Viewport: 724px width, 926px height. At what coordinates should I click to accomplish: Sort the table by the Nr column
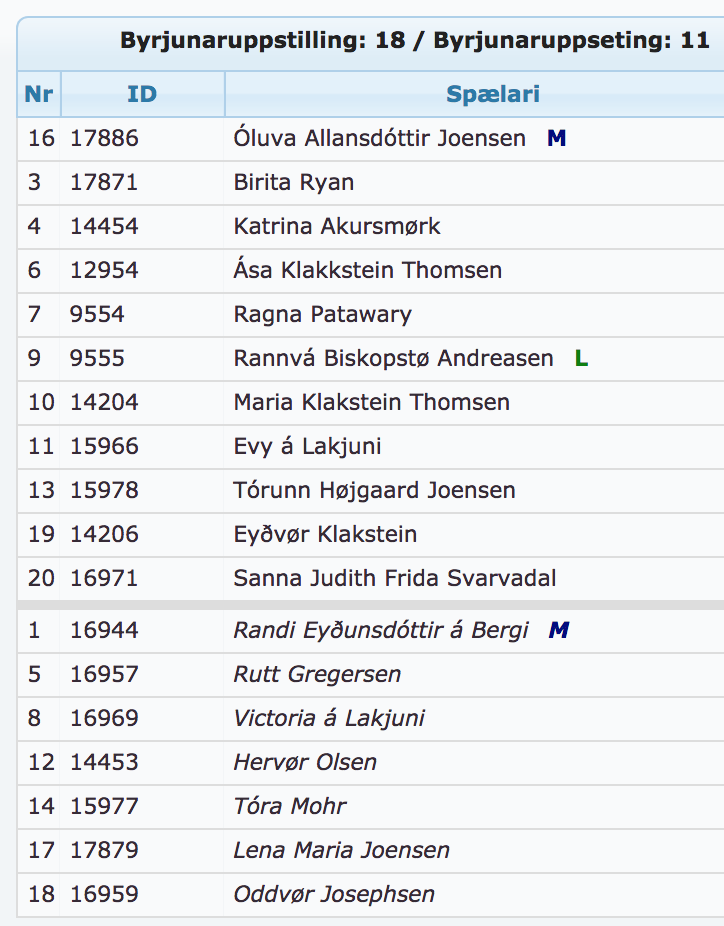point(39,94)
